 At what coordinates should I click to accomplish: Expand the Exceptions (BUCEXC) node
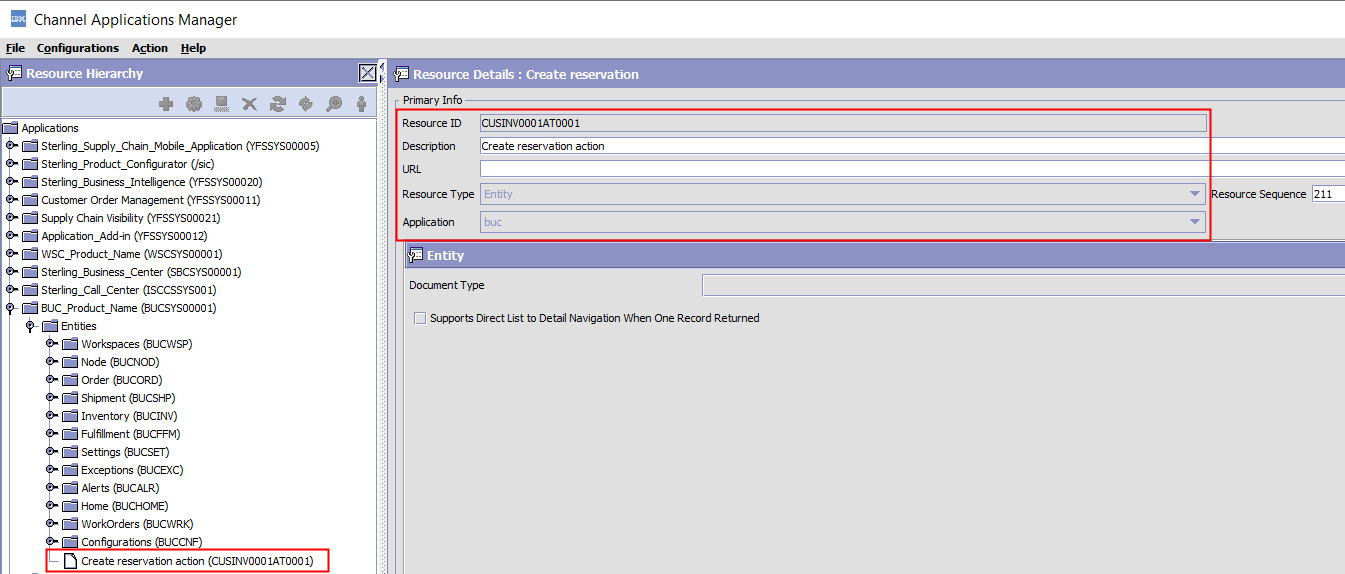[x=51, y=470]
